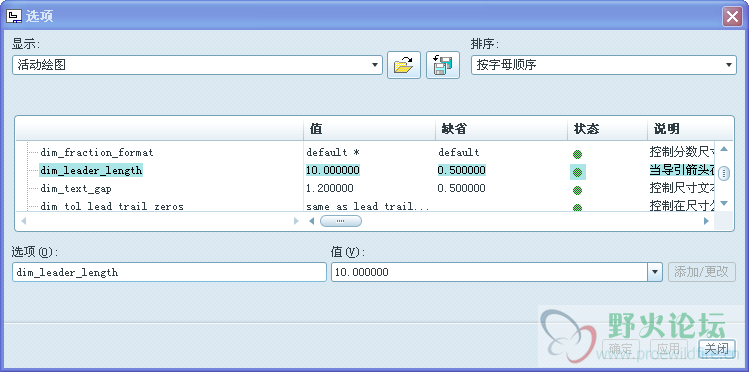
Task: Click value cell 'default *'
Action: pyautogui.click(x=333, y=153)
